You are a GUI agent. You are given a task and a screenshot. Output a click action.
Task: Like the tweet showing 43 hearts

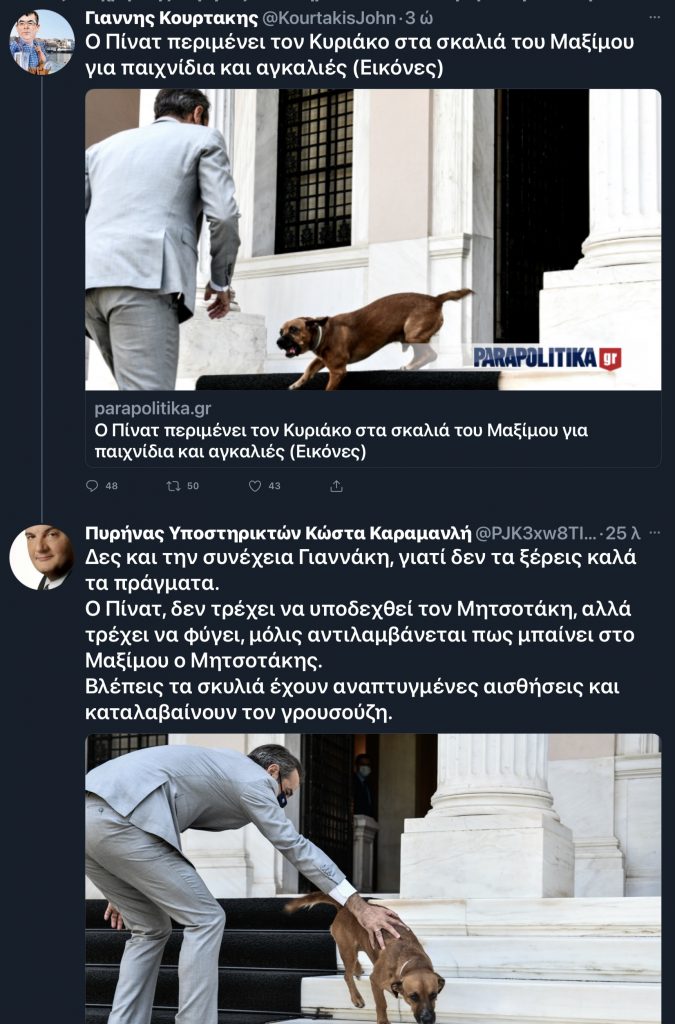pyautogui.click(x=255, y=486)
